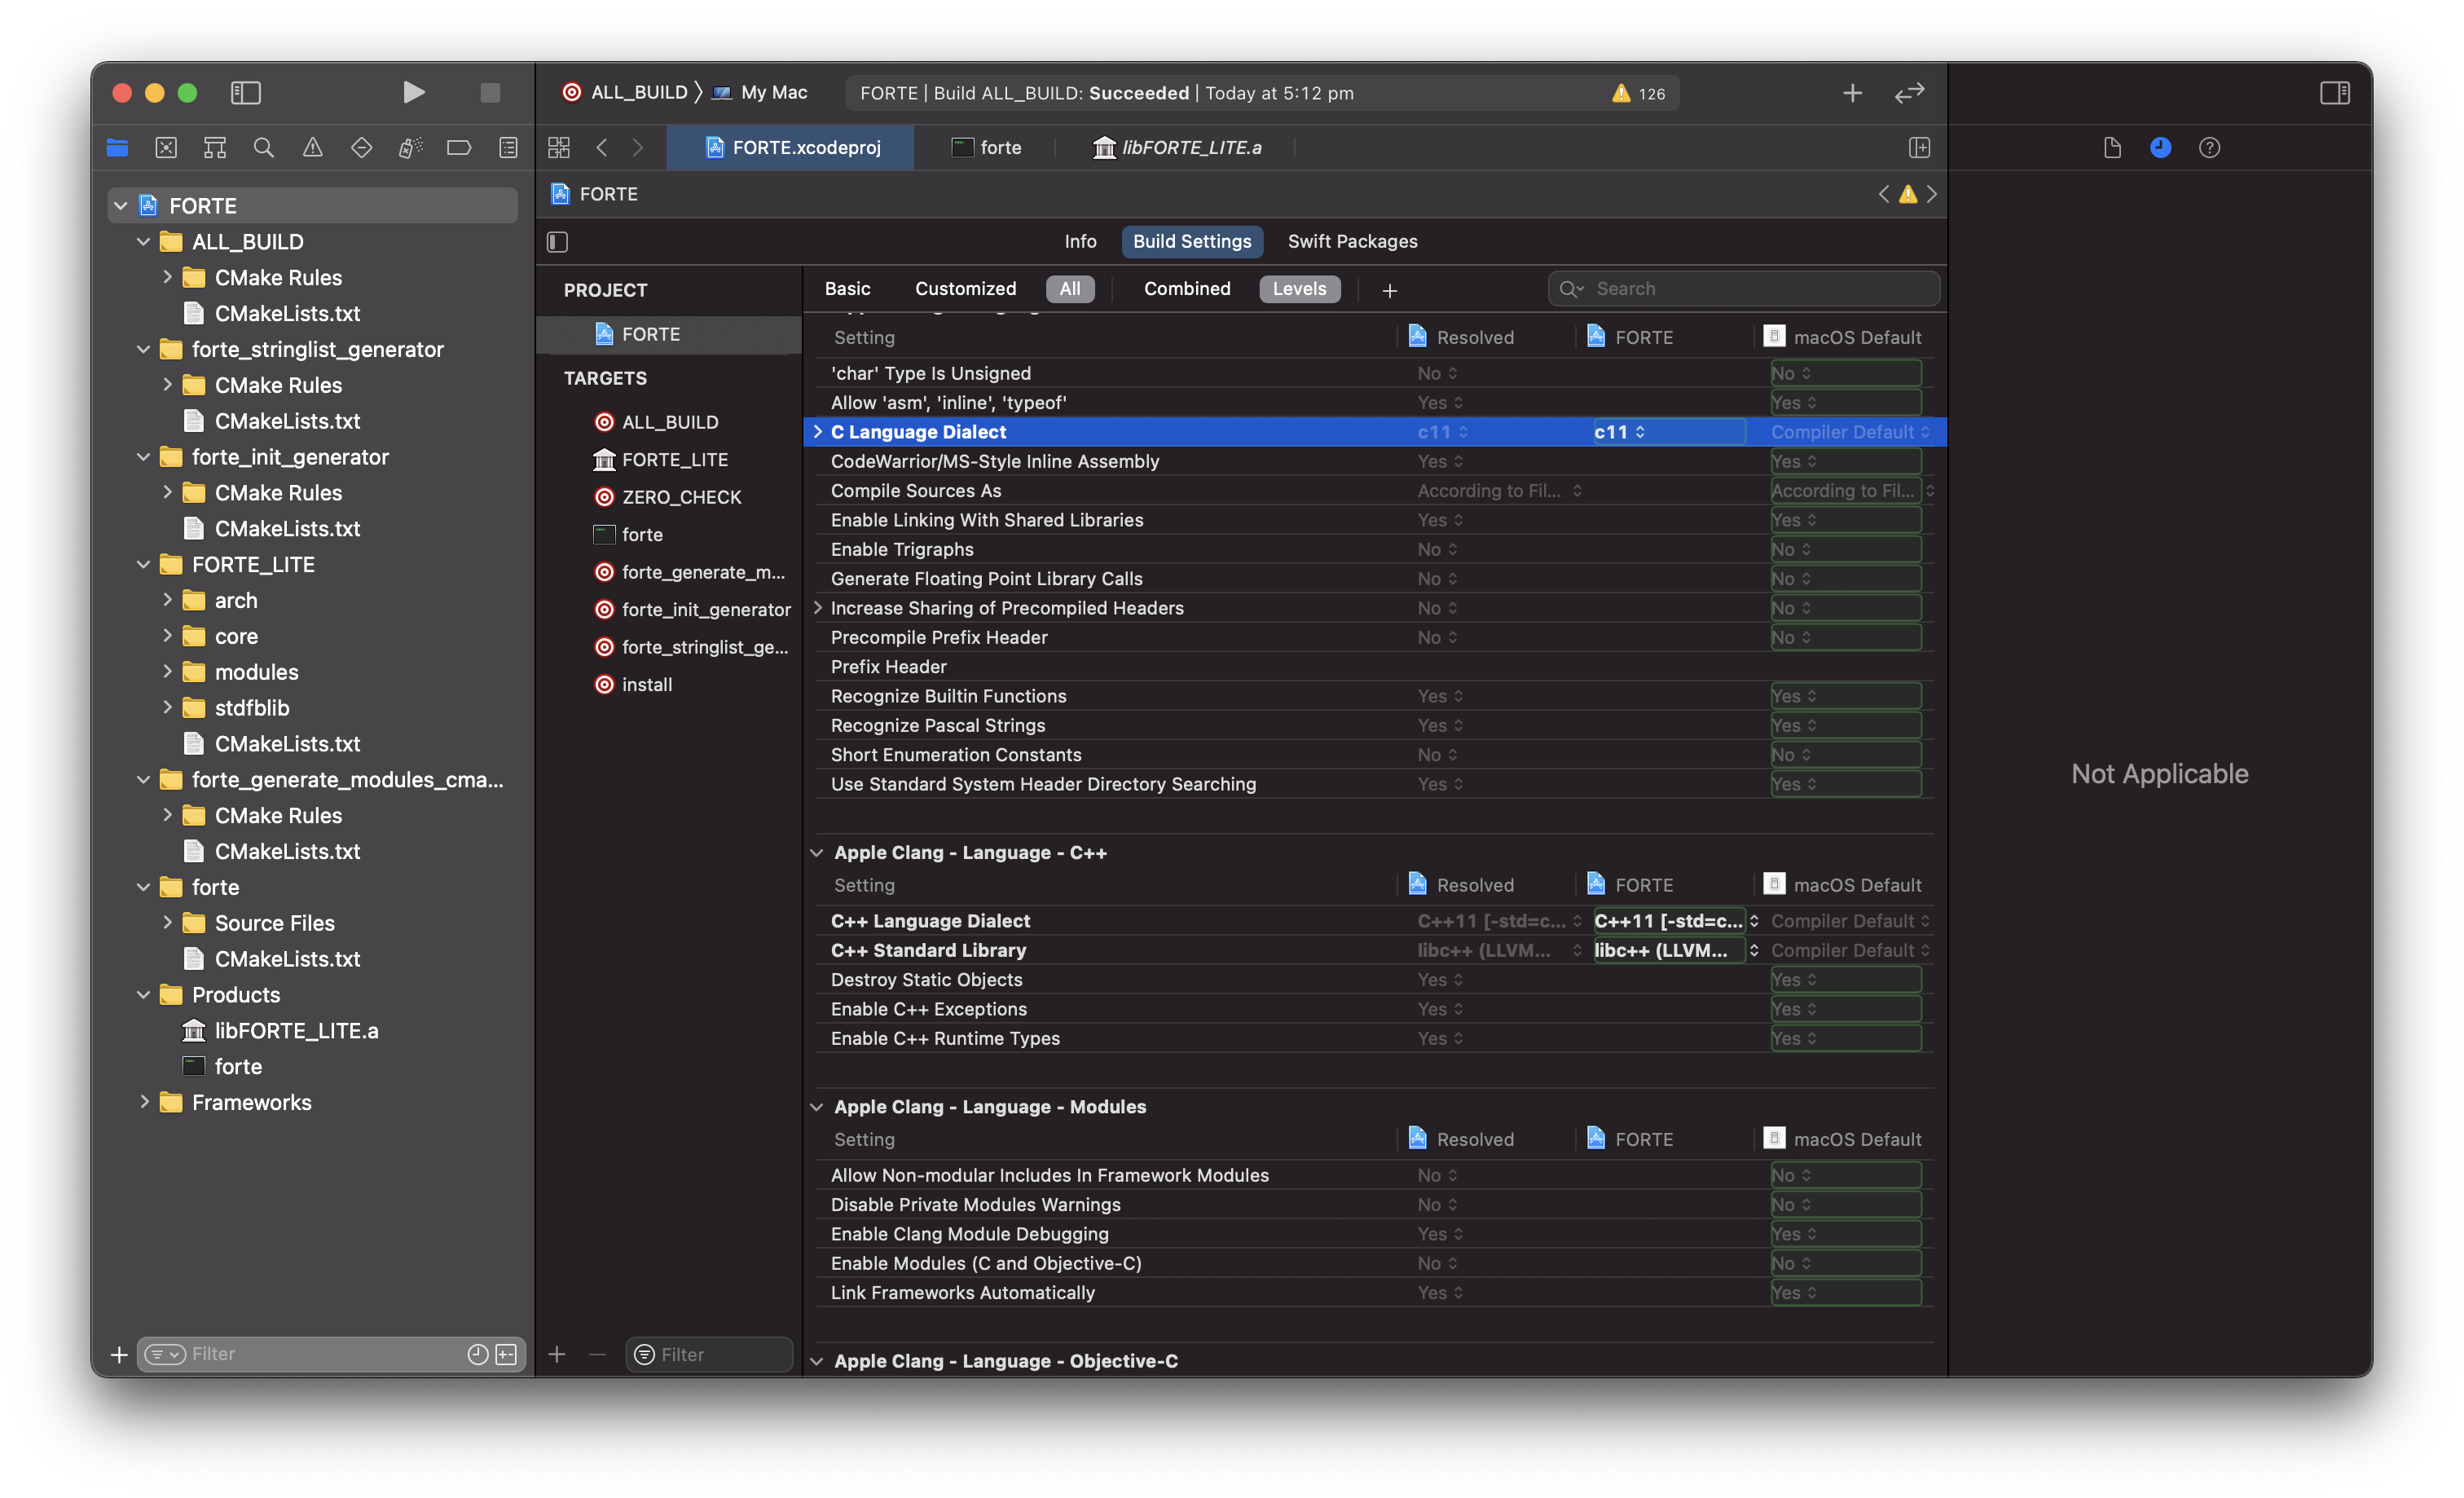
Task: Open the Build Settings tab
Action: (1192, 242)
